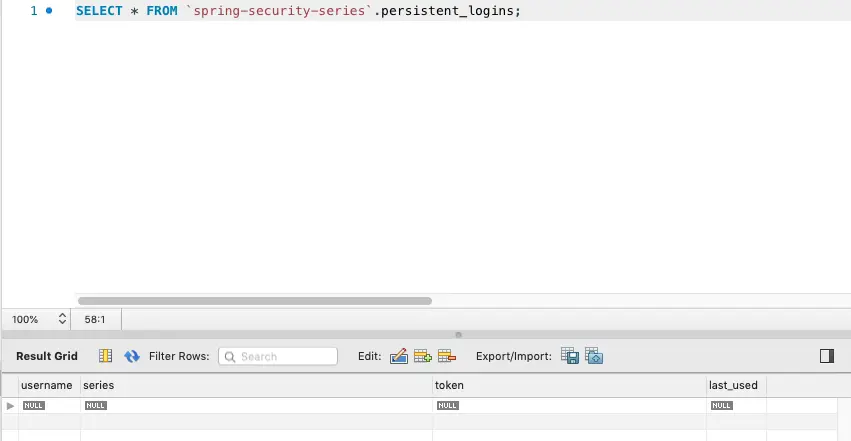Screen dimensions: 851x441
Task: Click the Filter Rows search field
Action: point(278,356)
